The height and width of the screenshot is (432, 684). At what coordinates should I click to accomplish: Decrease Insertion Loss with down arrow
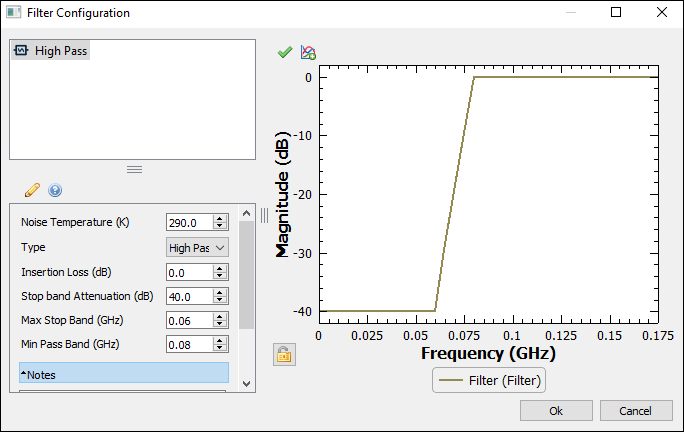tap(220, 277)
